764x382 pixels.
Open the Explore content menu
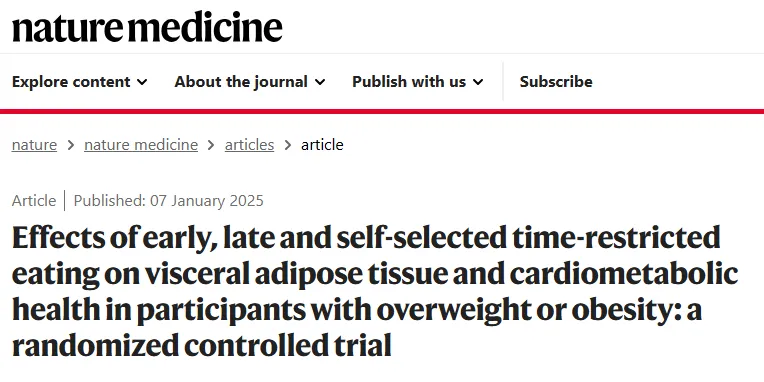point(79,81)
